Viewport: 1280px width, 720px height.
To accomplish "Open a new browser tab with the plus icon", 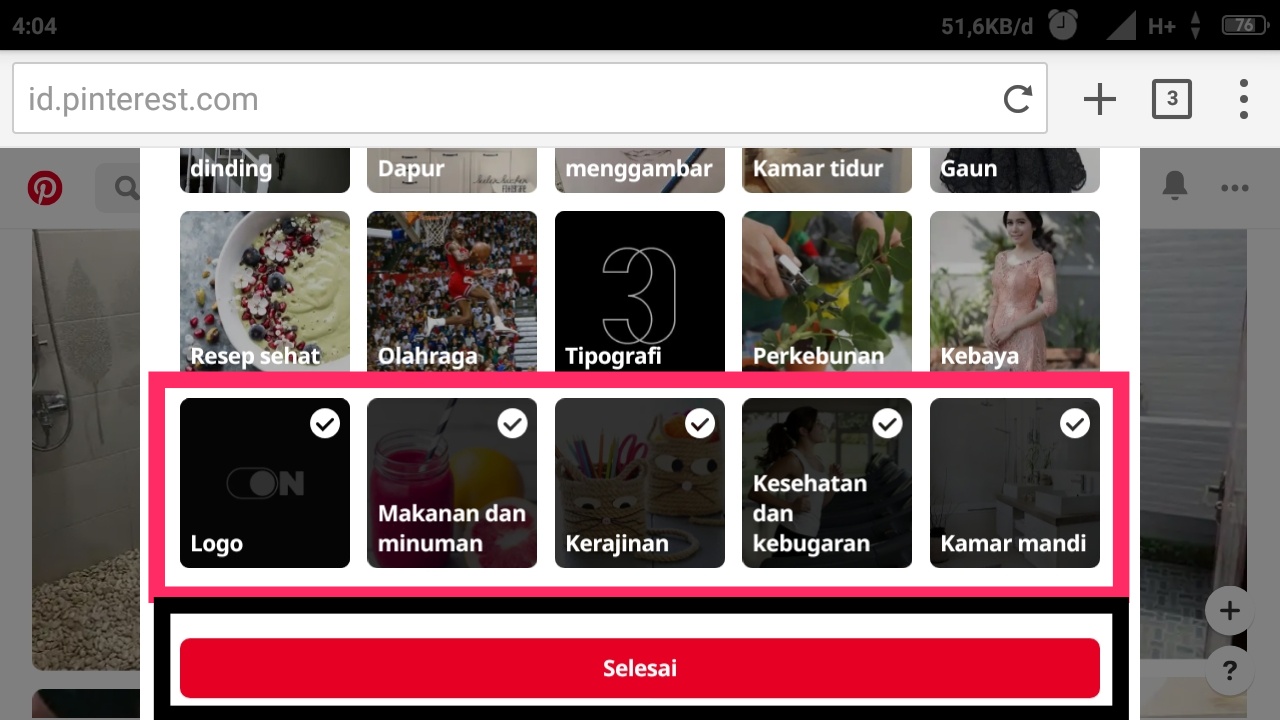I will point(1099,99).
